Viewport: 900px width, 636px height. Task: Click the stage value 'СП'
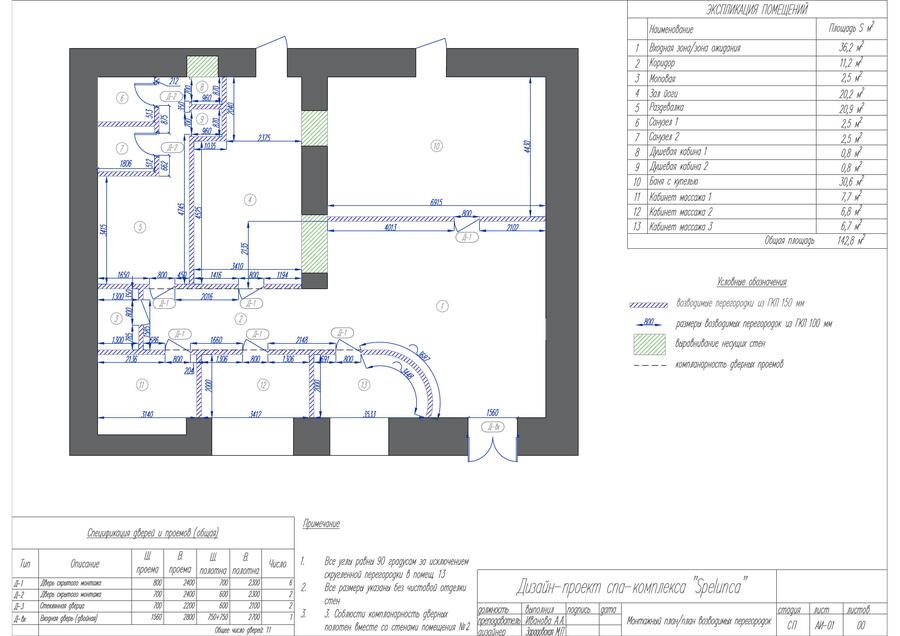[x=792, y=625]
